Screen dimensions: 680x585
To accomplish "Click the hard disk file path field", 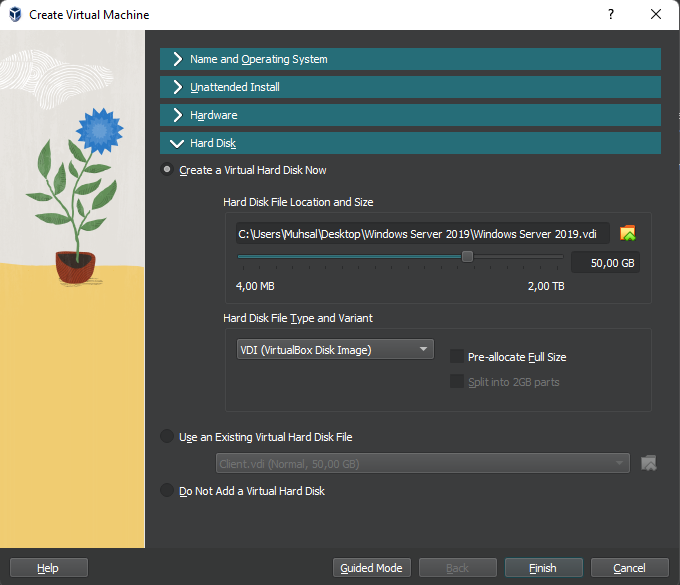I will point(422,234).
